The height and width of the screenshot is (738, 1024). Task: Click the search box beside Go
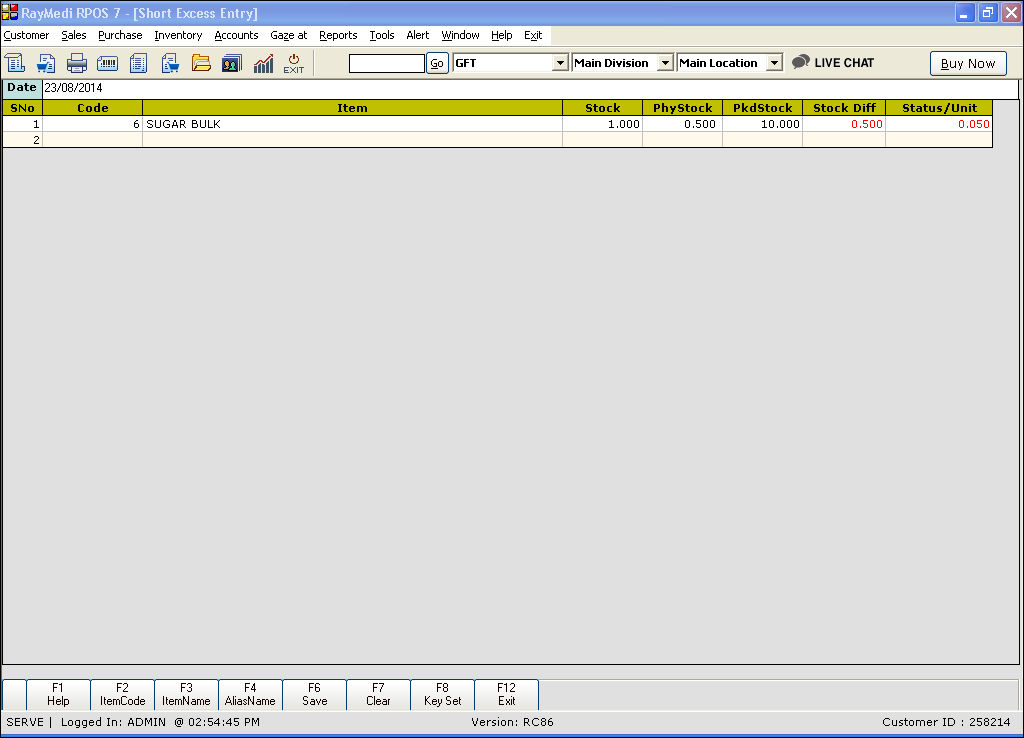pos(387,63)
